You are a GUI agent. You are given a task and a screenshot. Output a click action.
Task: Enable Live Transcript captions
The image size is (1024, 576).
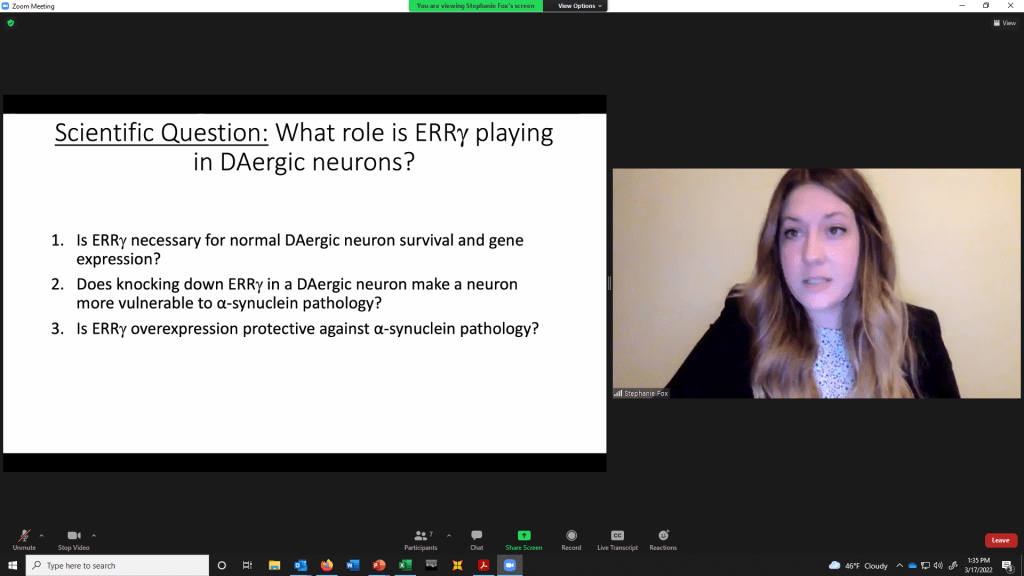point(617,538)
